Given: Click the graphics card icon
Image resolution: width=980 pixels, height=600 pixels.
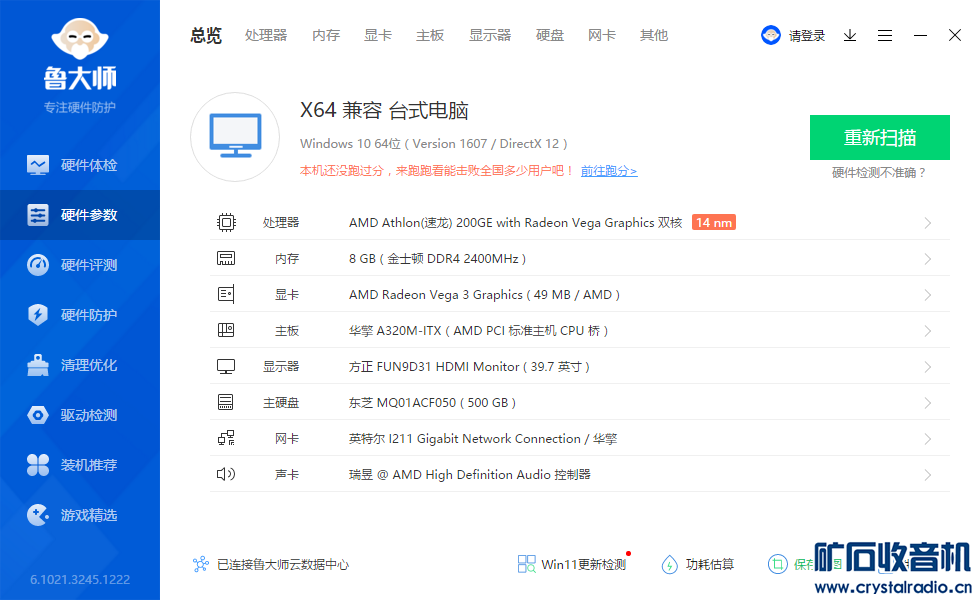Looking at the screenshot, I should (x=226, y=294).
